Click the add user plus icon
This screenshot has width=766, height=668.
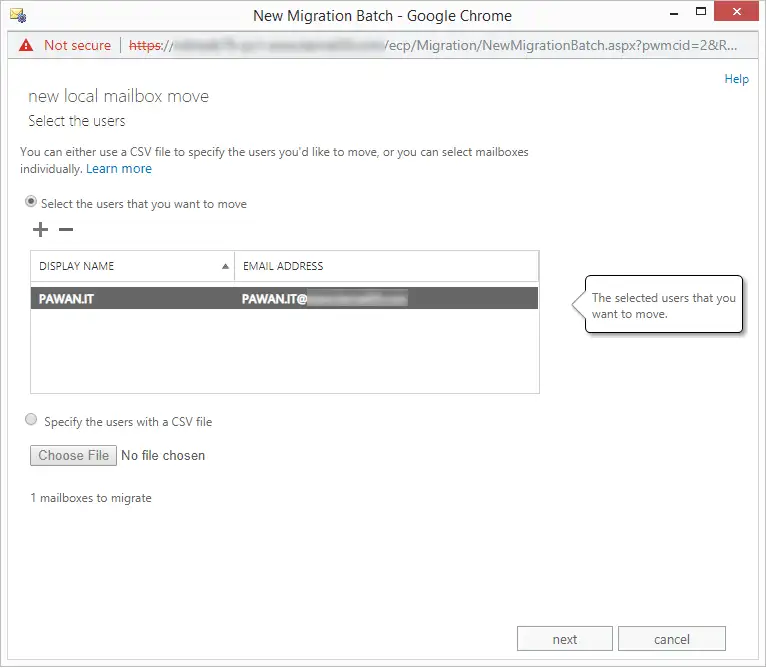40,230
